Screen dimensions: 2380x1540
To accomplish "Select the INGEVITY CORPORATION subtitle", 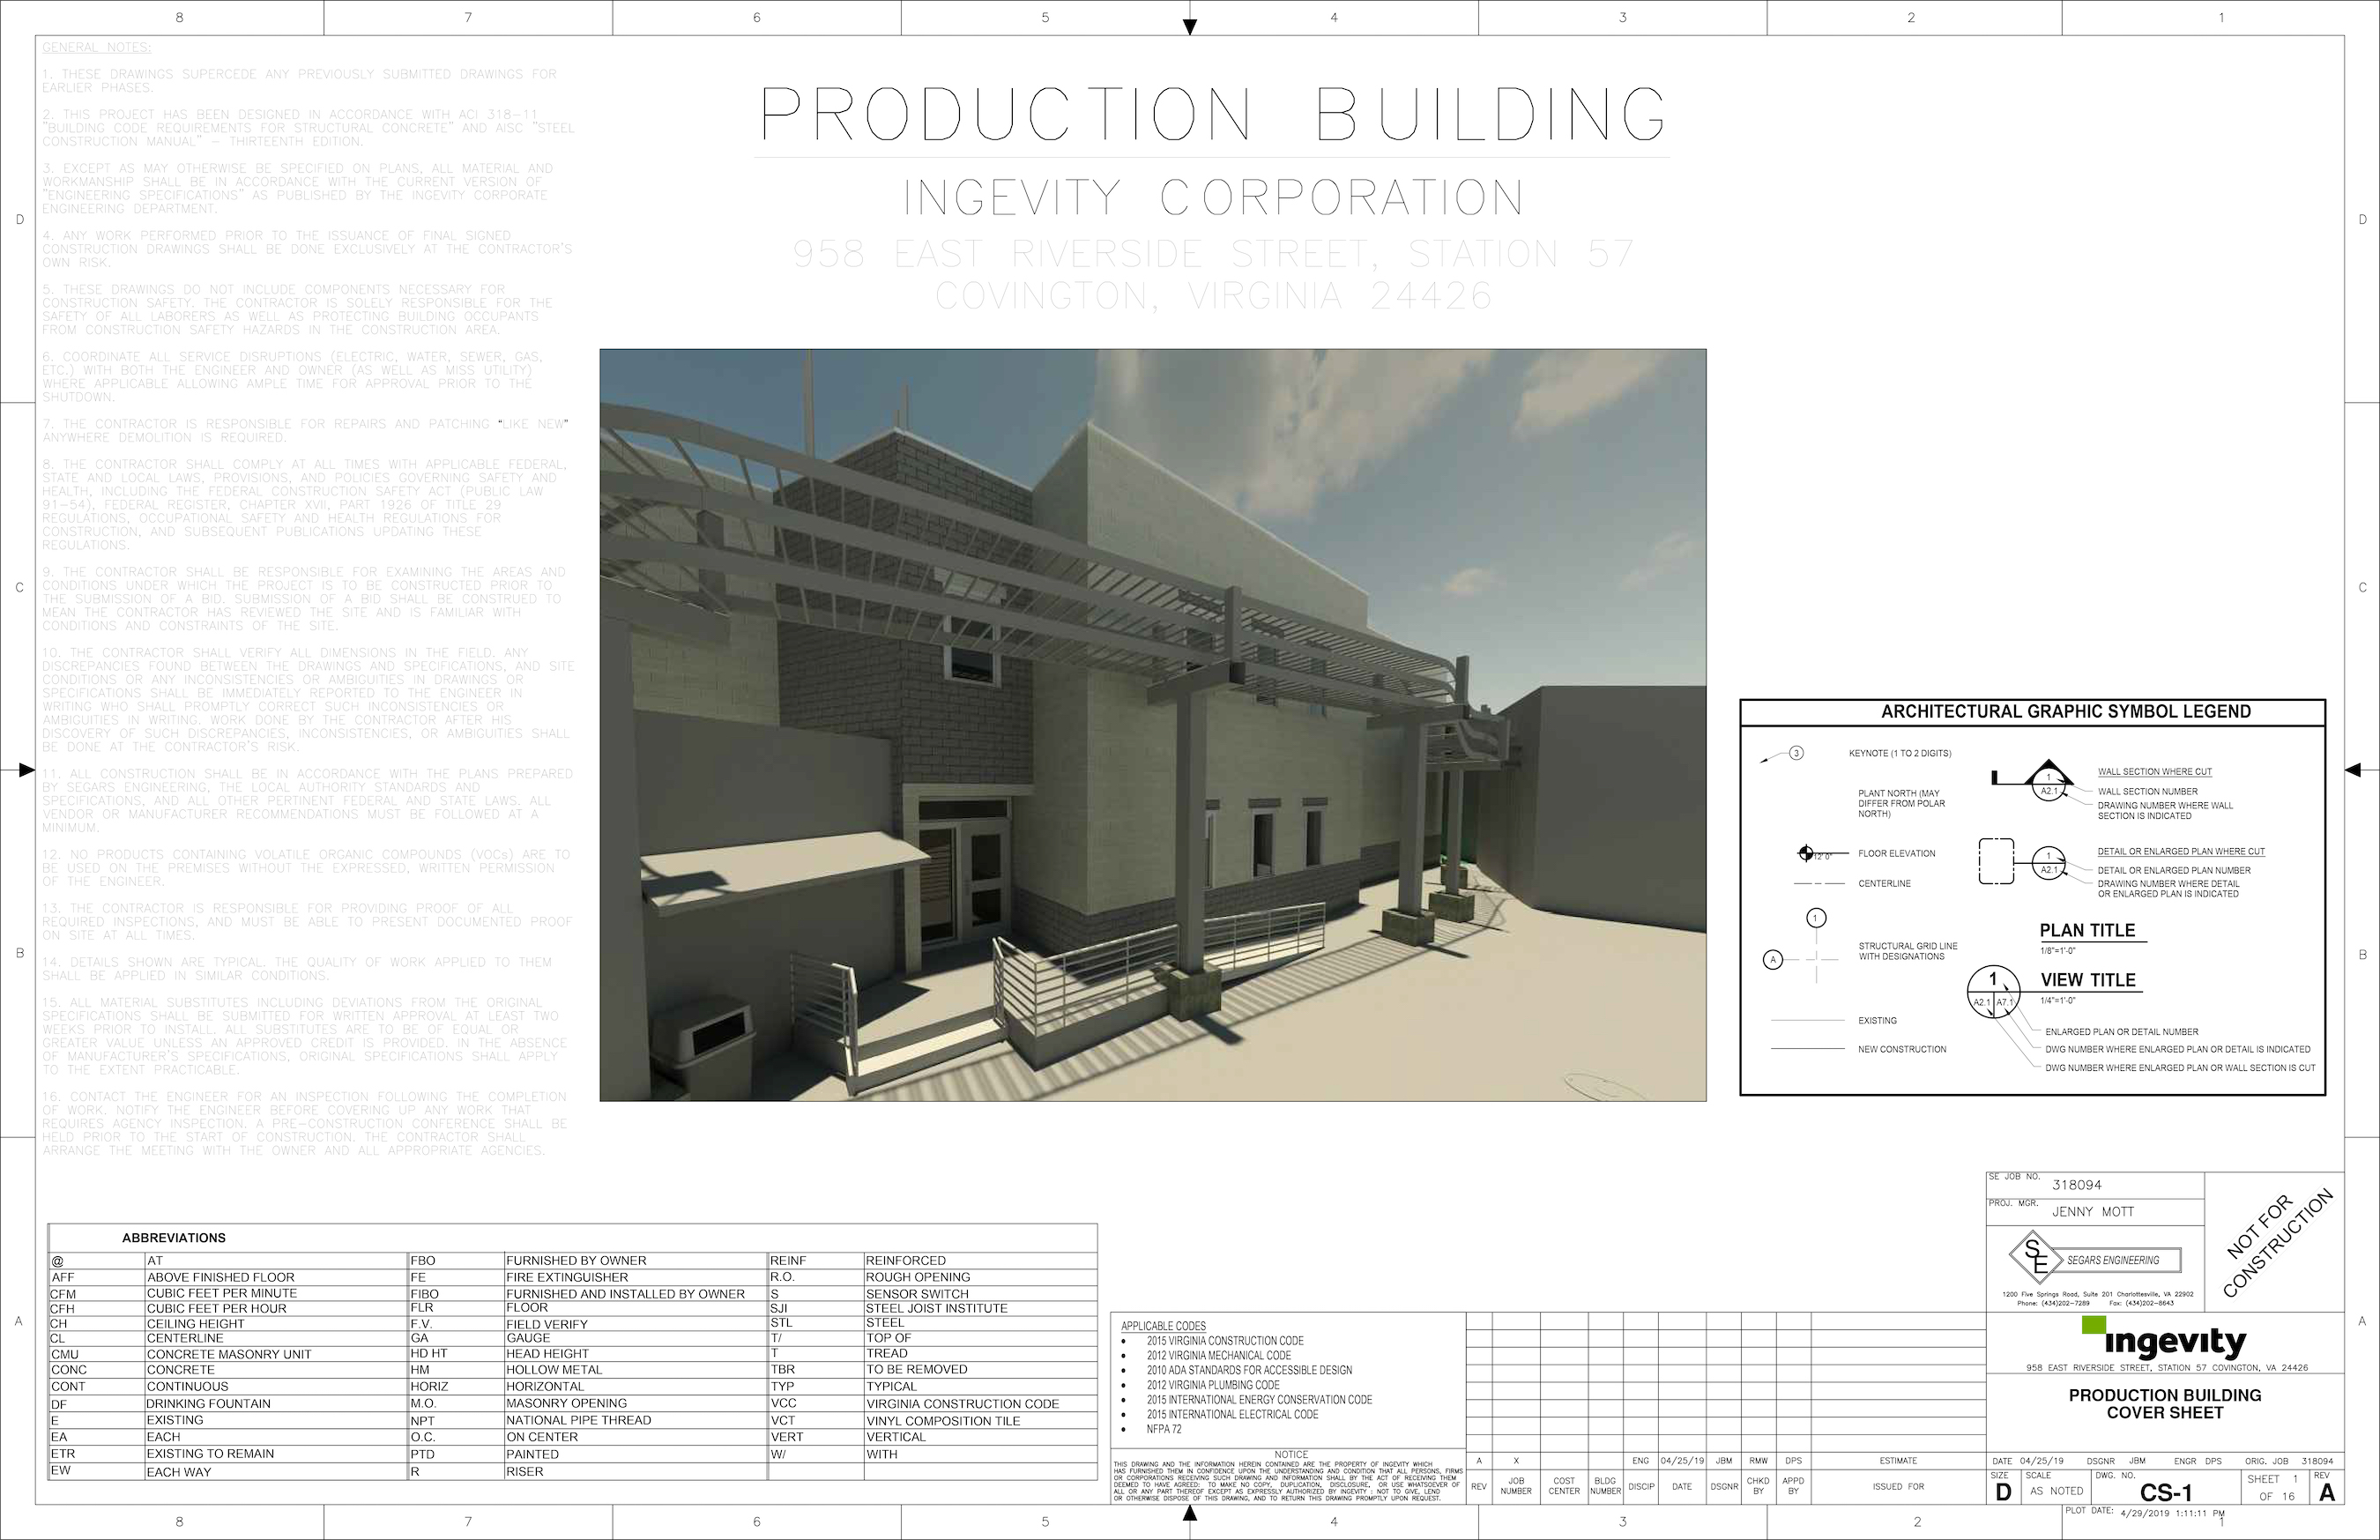I will (1213, 197).
